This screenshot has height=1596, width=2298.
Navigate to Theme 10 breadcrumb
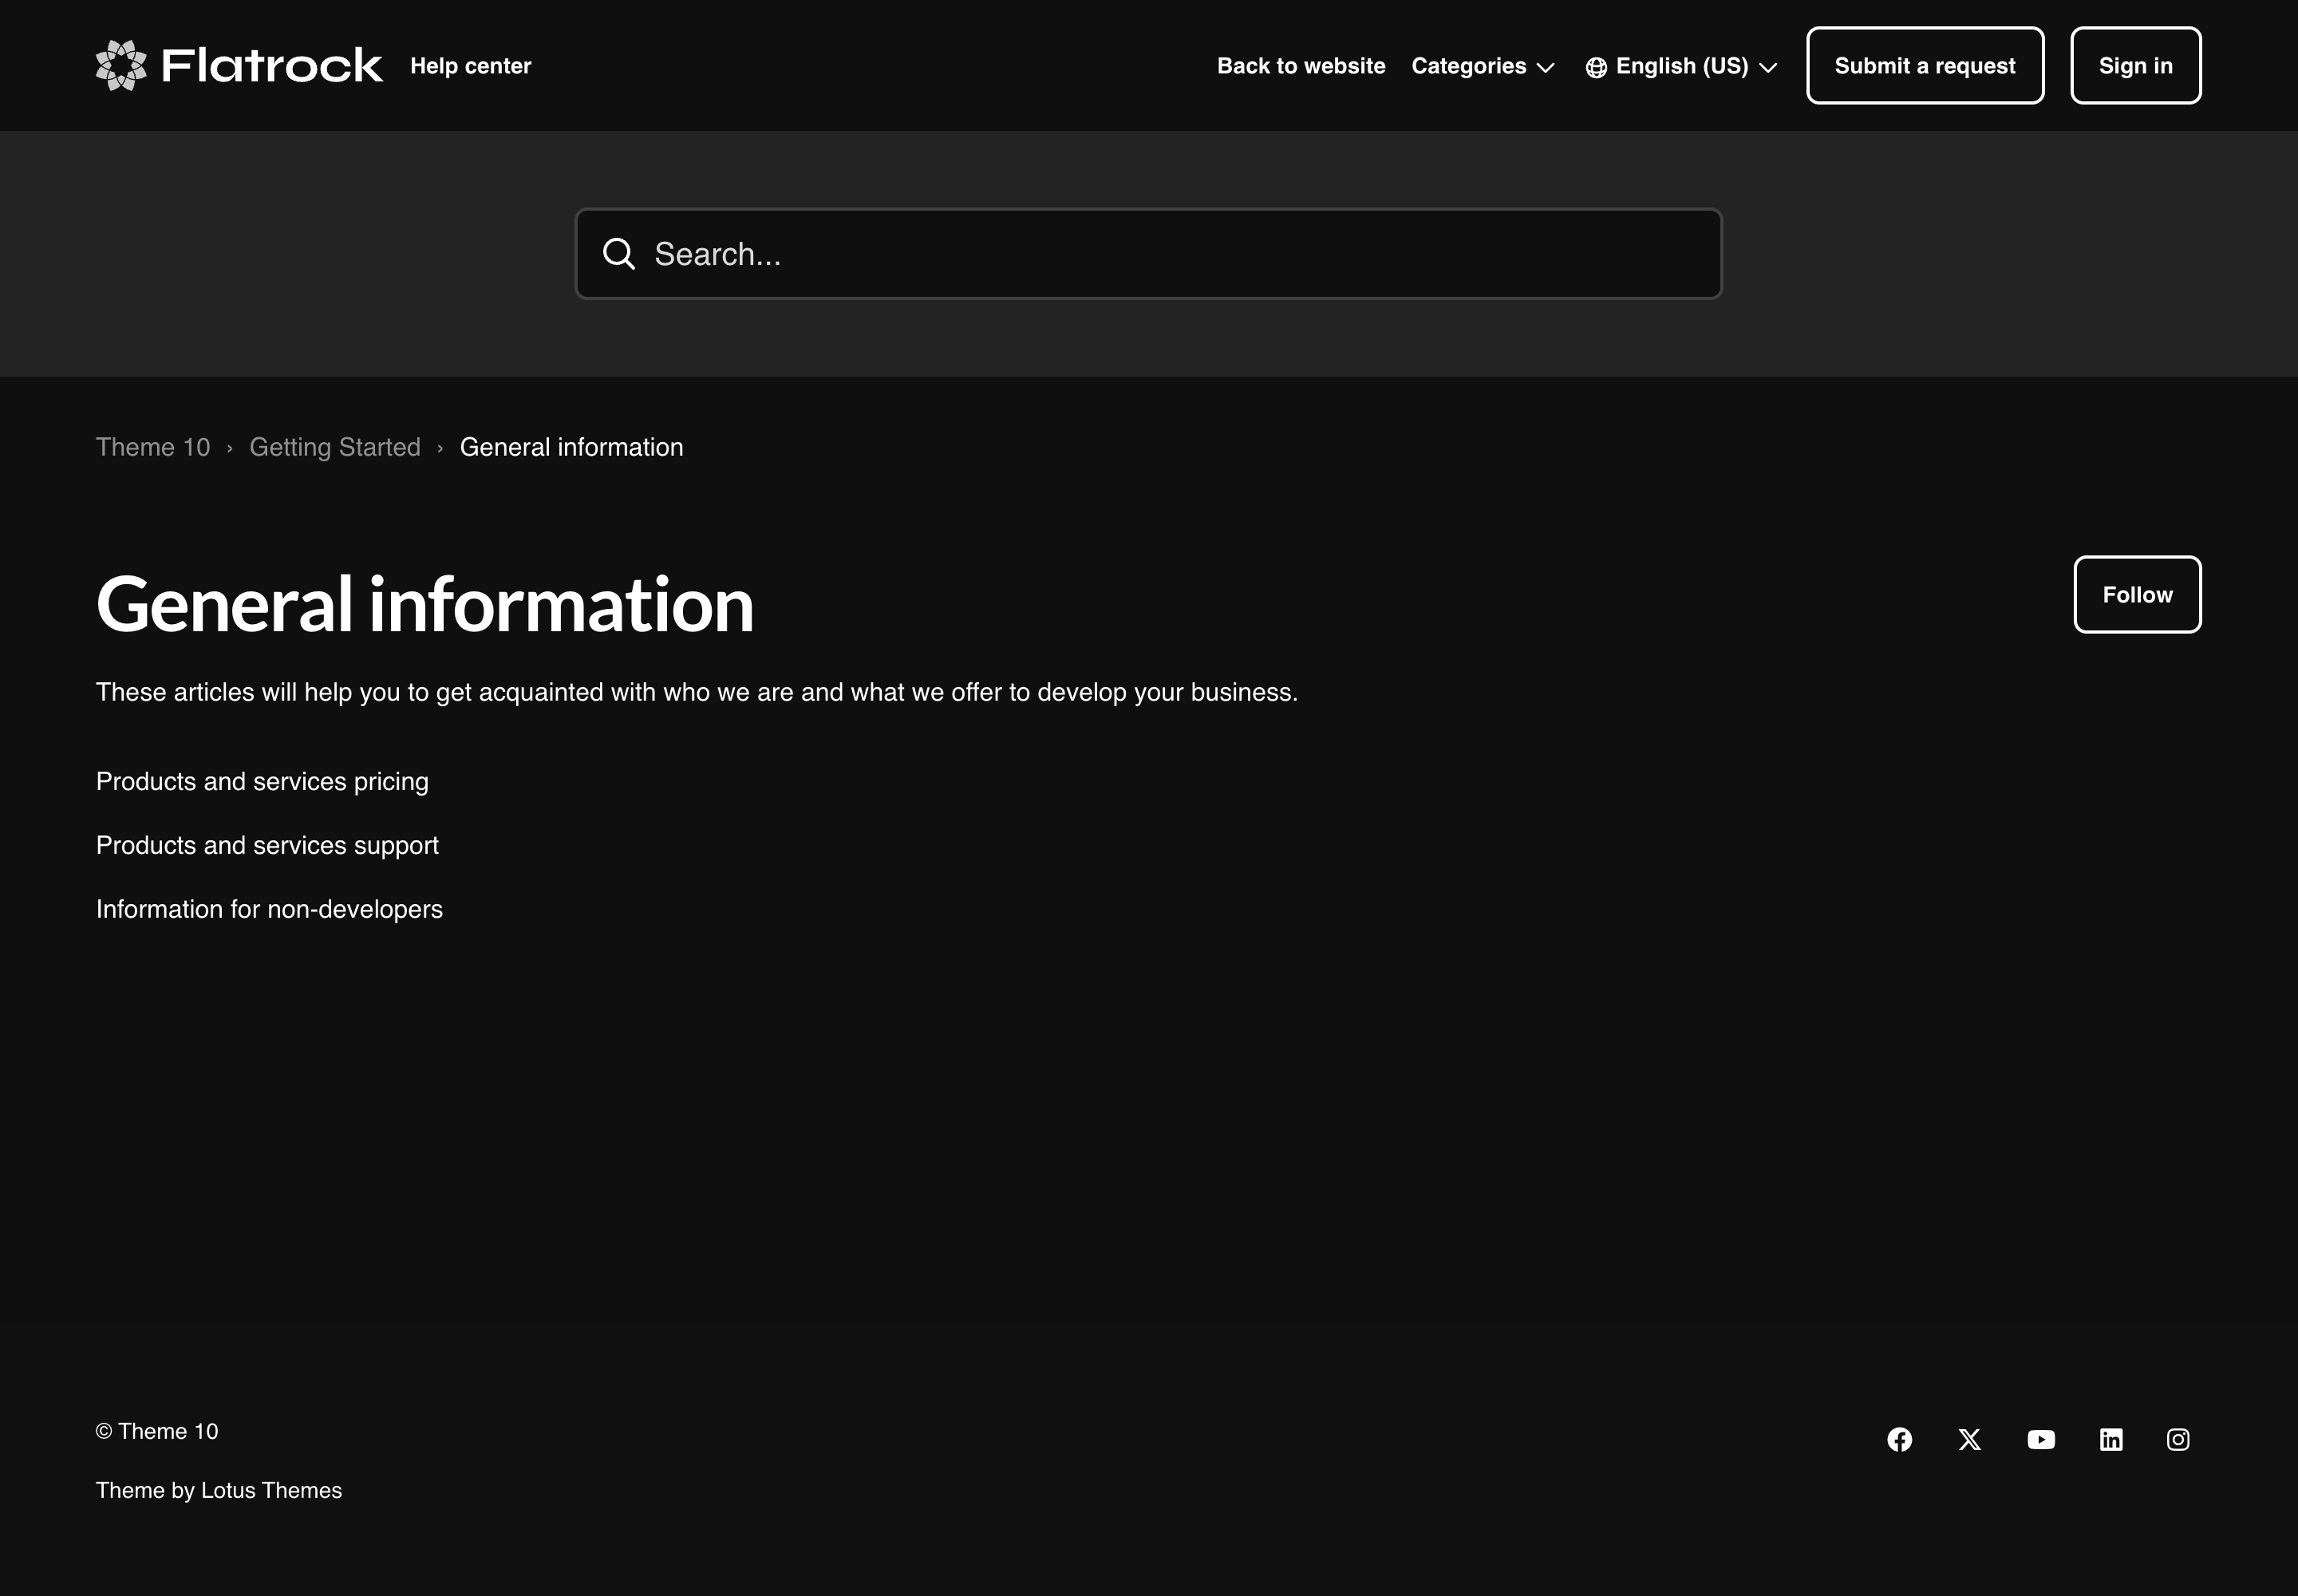click(x=153, y=447)
